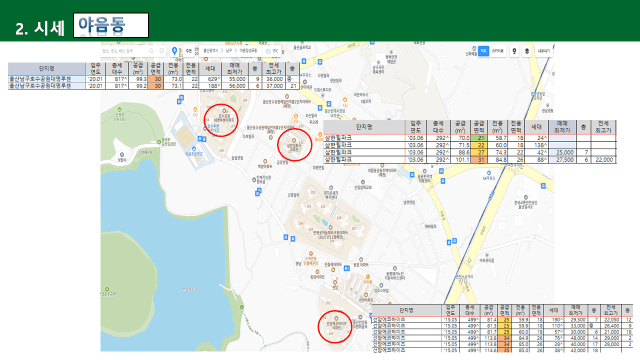
Task: Click into the map place search field
Action: point(124,51)
